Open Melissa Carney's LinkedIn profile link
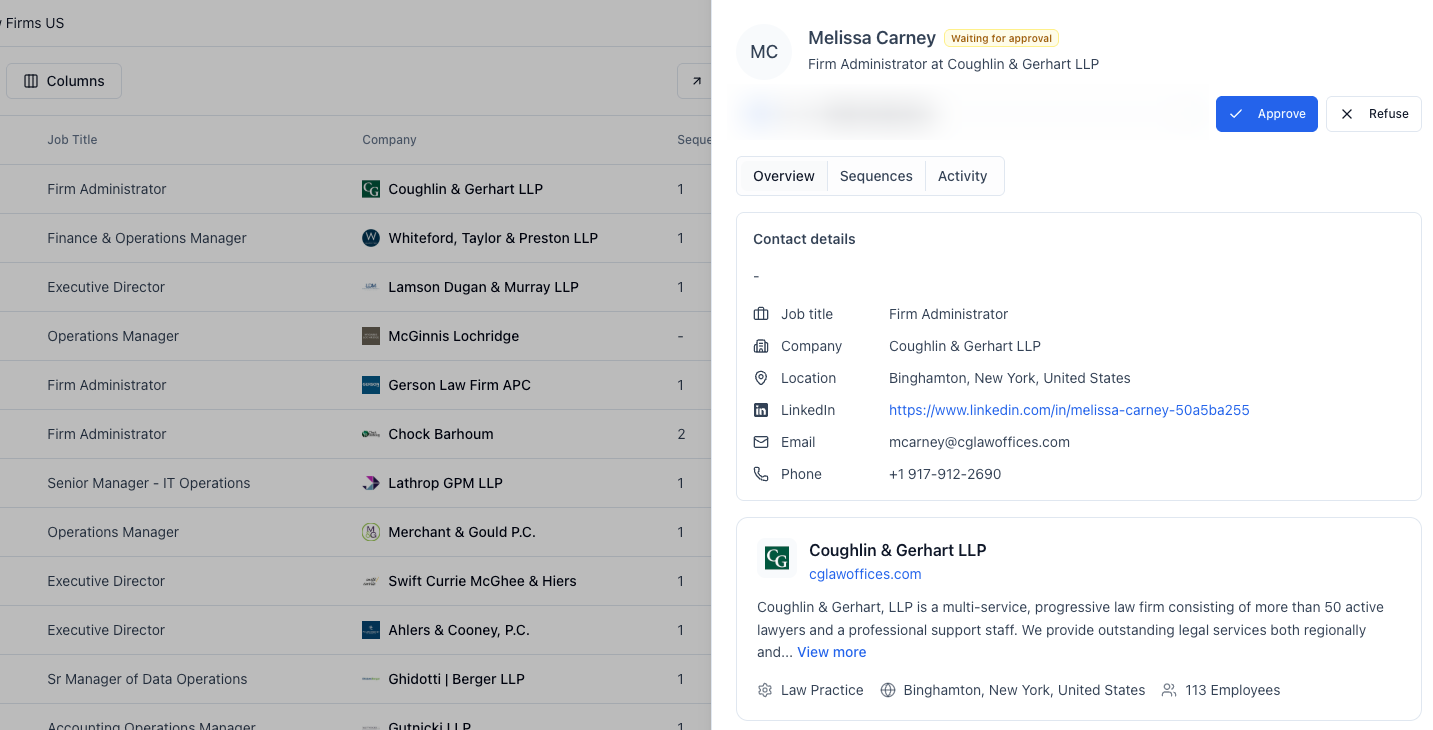Screen dimensions: 1433x730 pos(1069,410)
